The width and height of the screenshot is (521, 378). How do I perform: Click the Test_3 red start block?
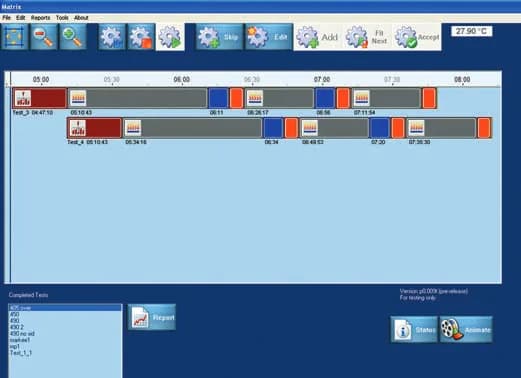pyautogui.click(x=40, y=98)
